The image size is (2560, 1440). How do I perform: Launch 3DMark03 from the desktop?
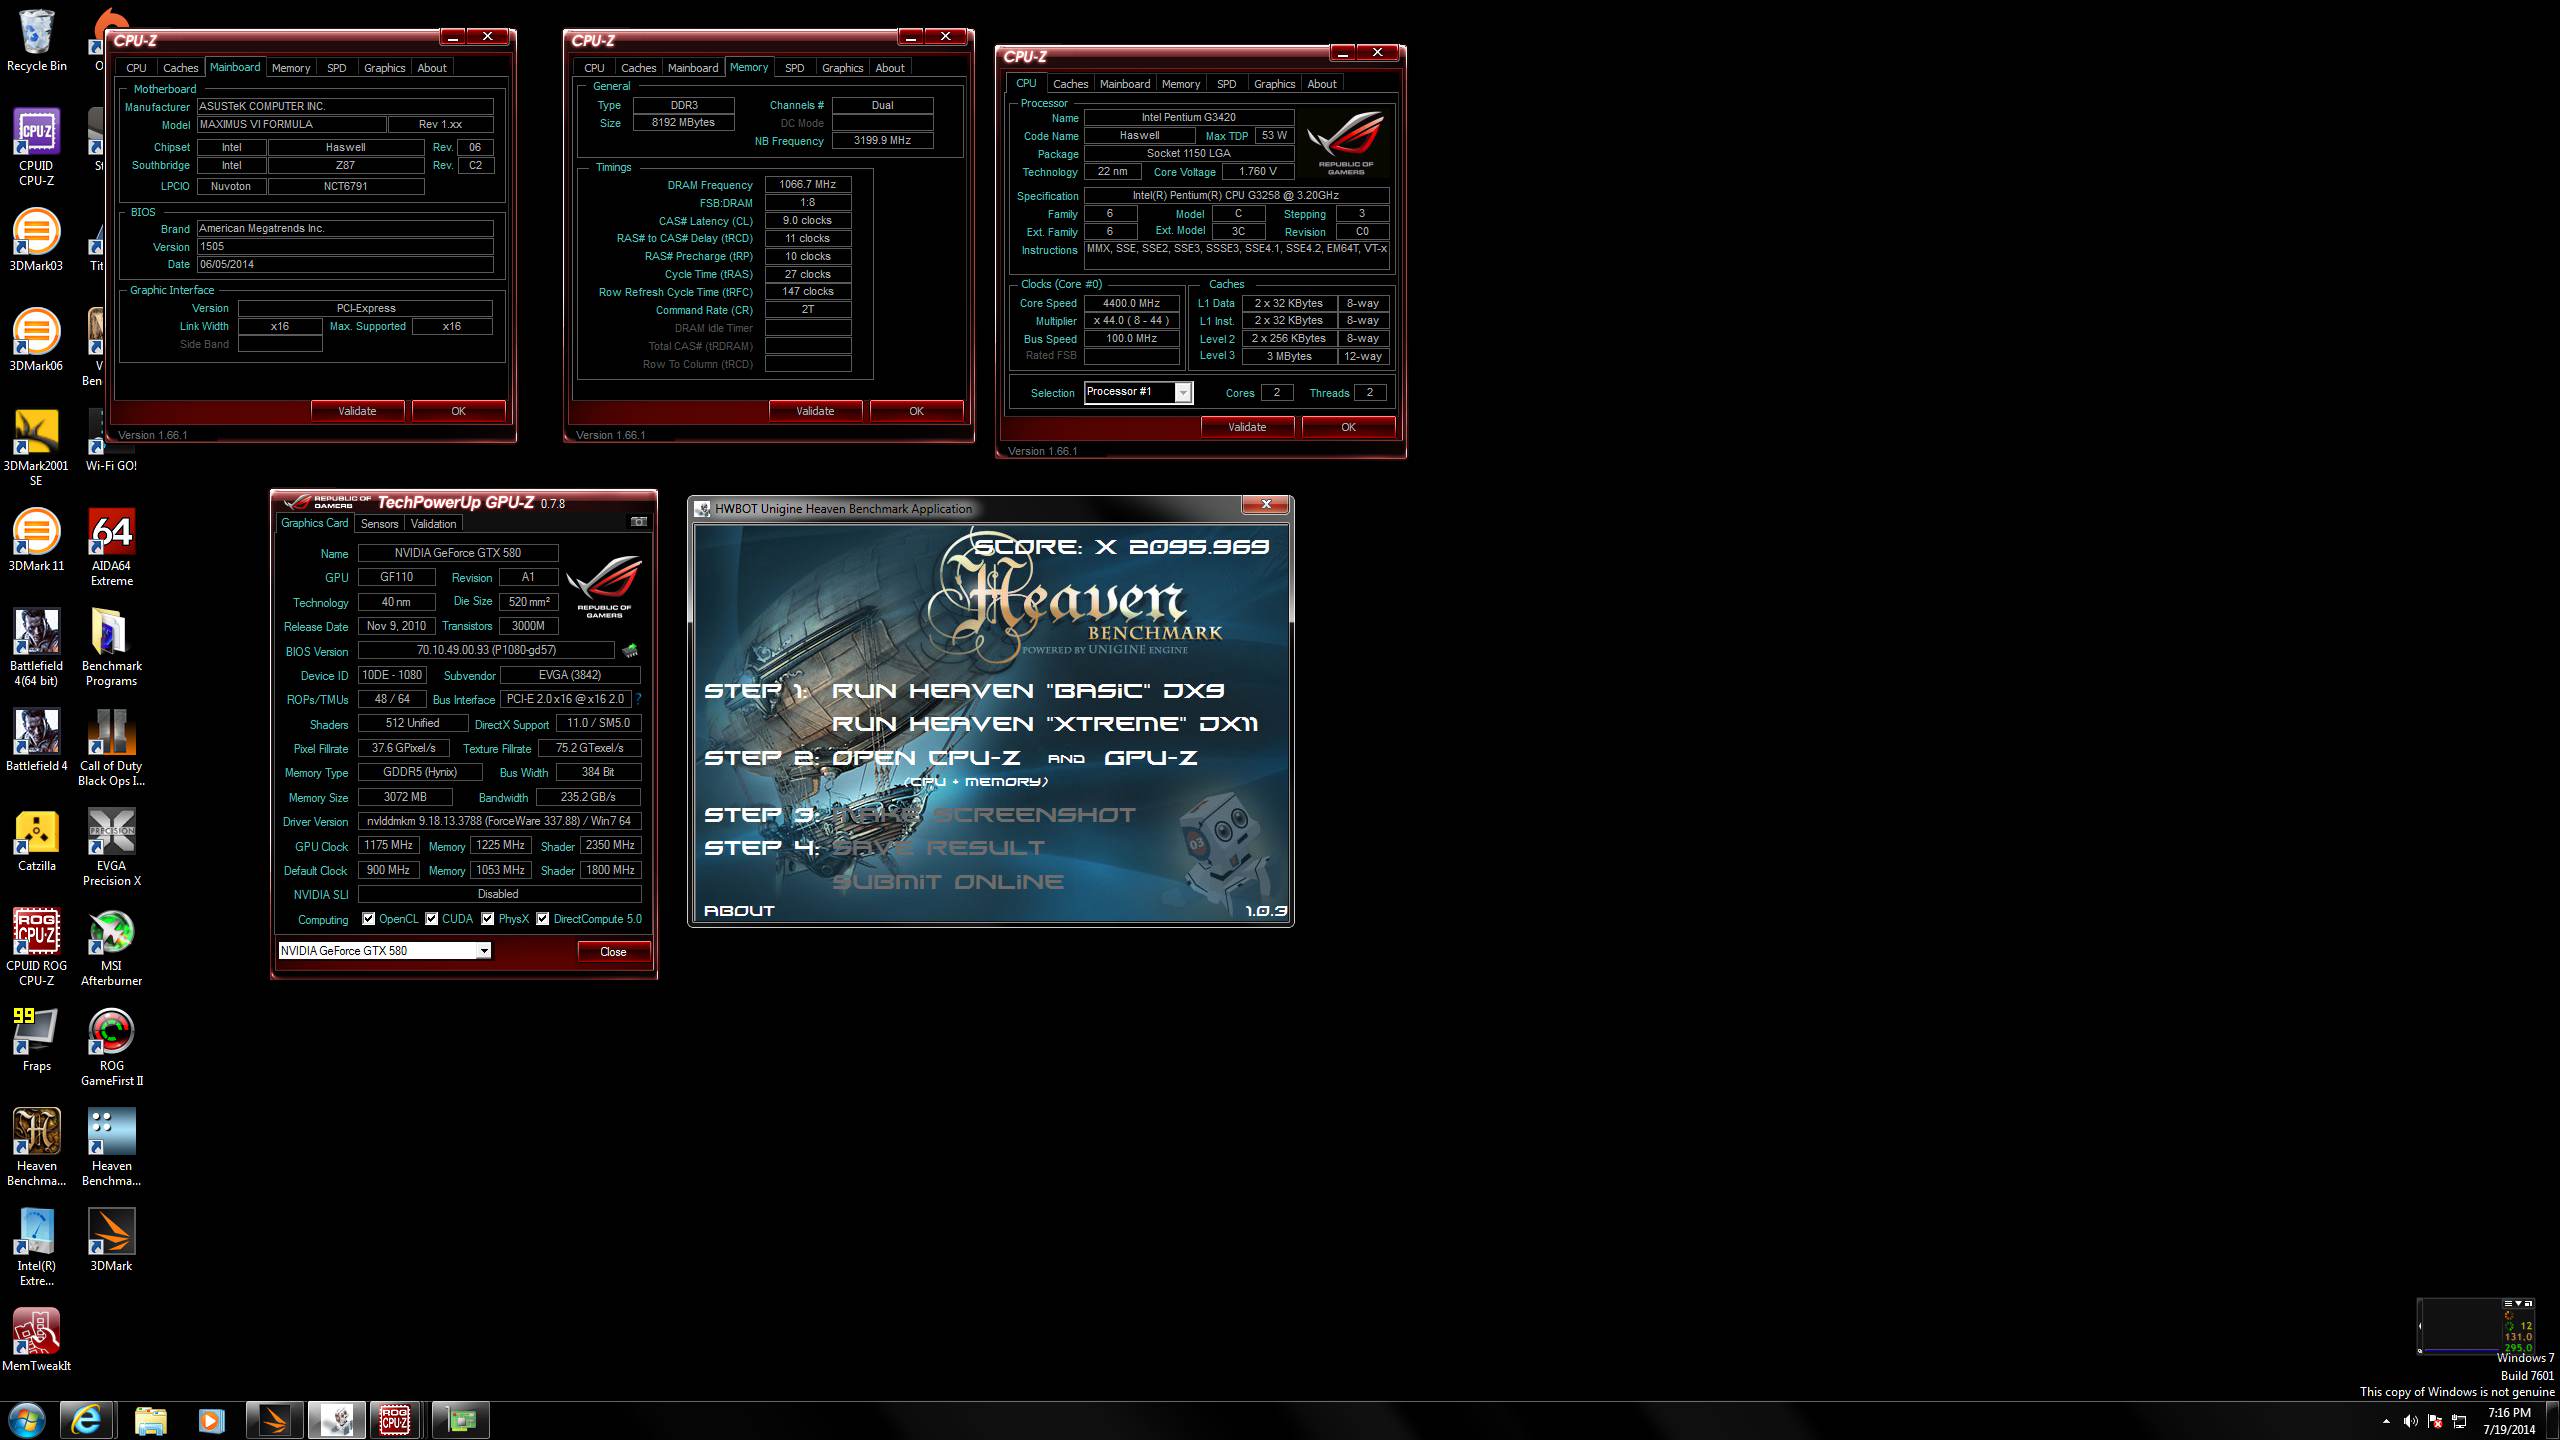[x=36, y=240]
